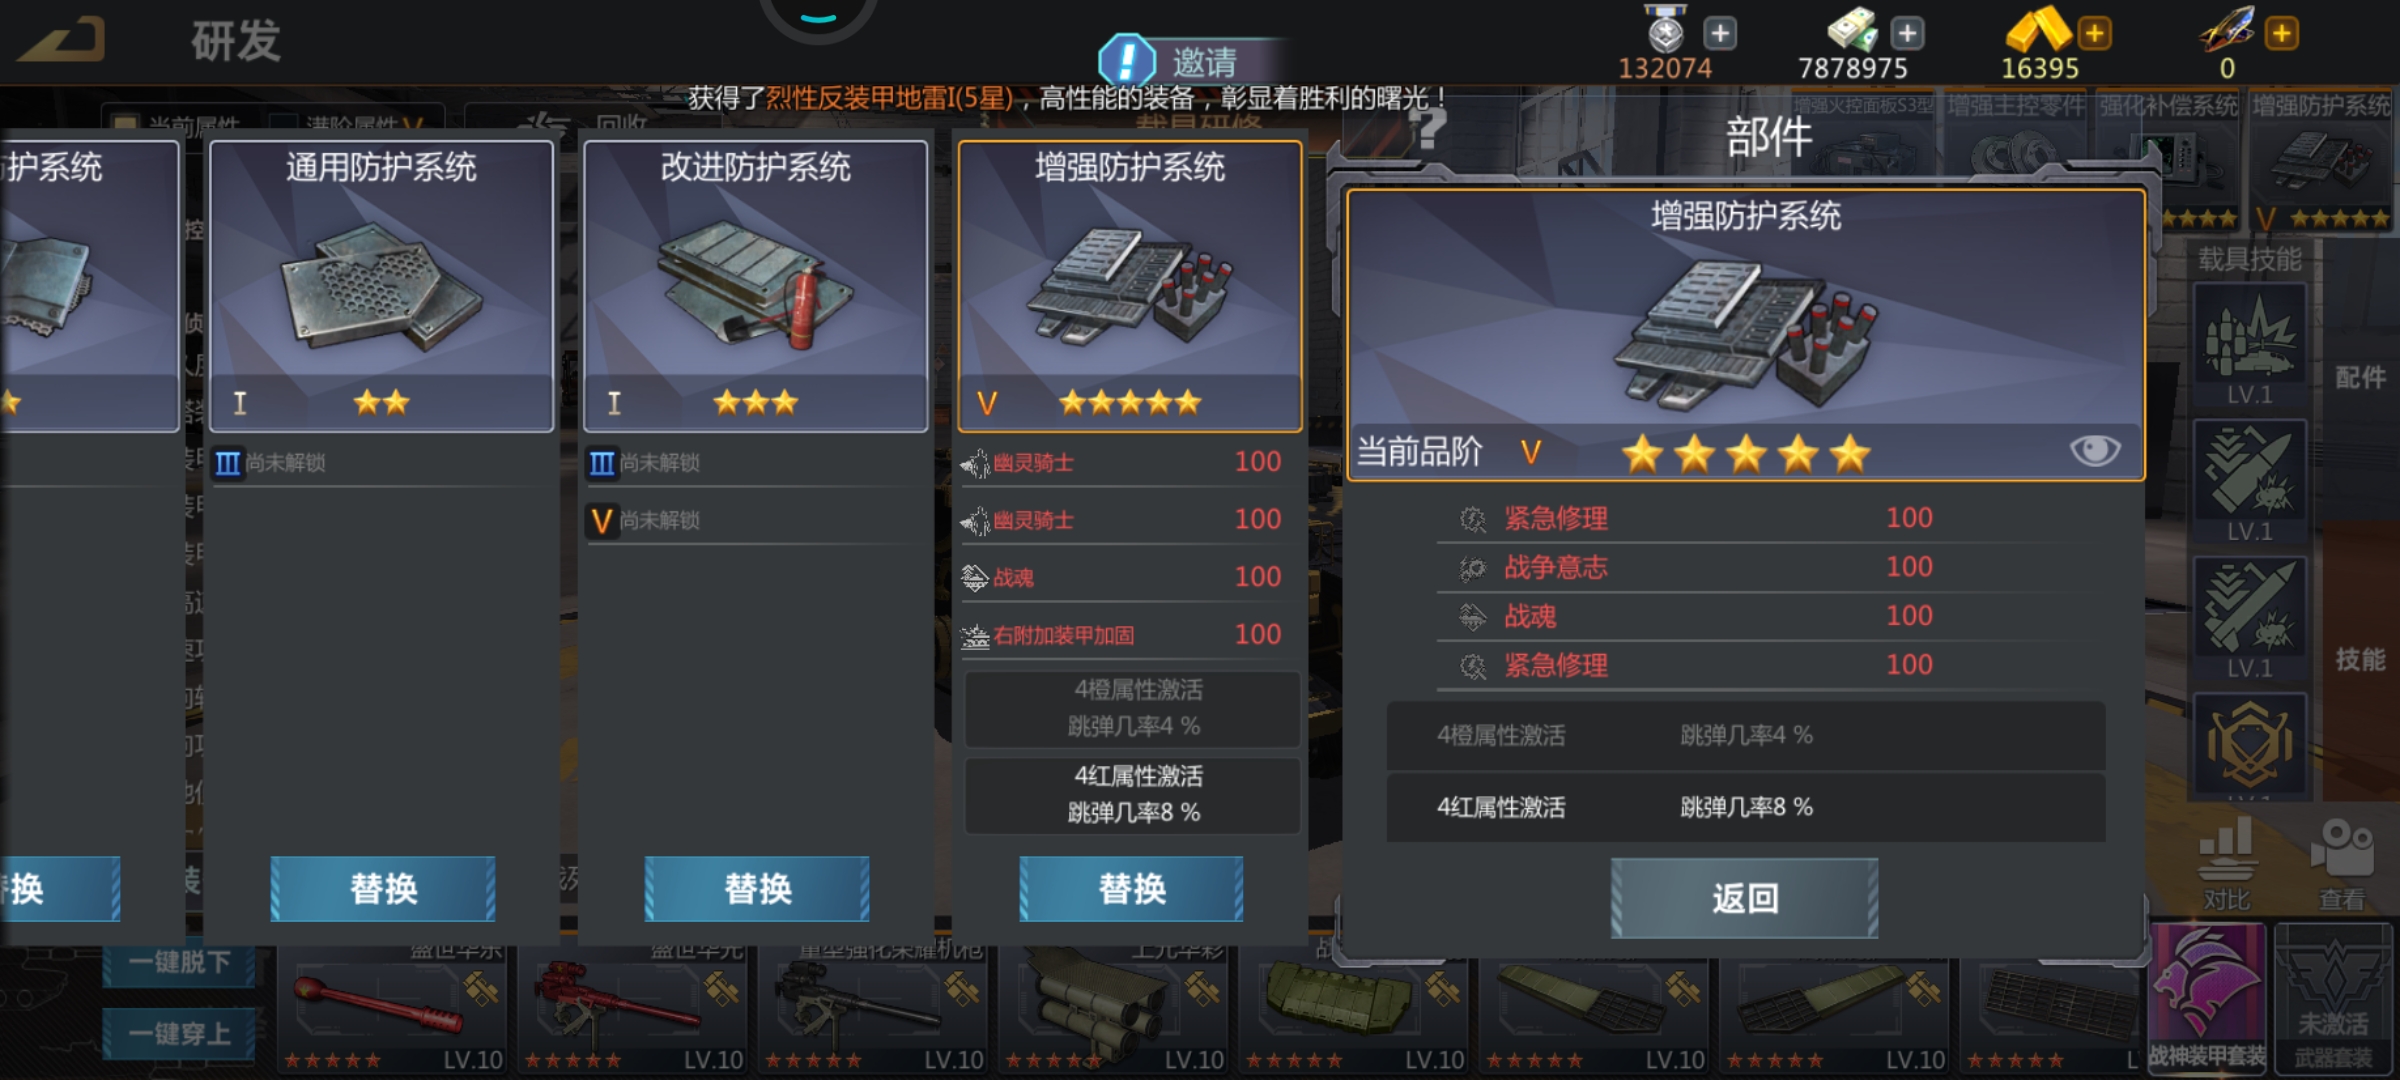Select the 增强防护系统 five-star card
Screen dimensions: 2400x1080
[x=1130, y=286]
